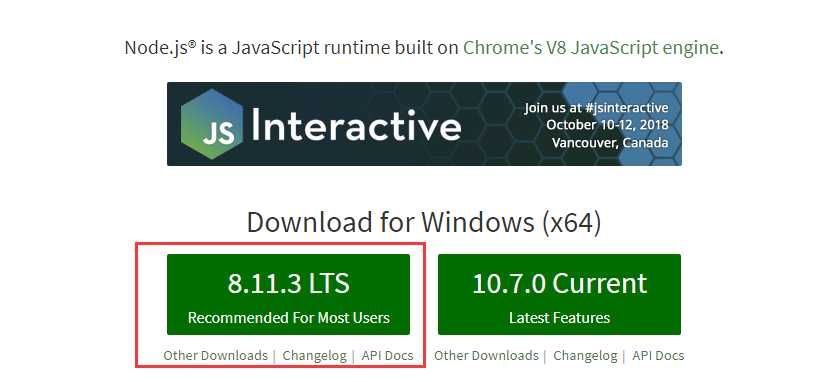The image size is (838, 382).
Task: Click the 'Download for Windows (x64)' heading
Action: point(424,222)
